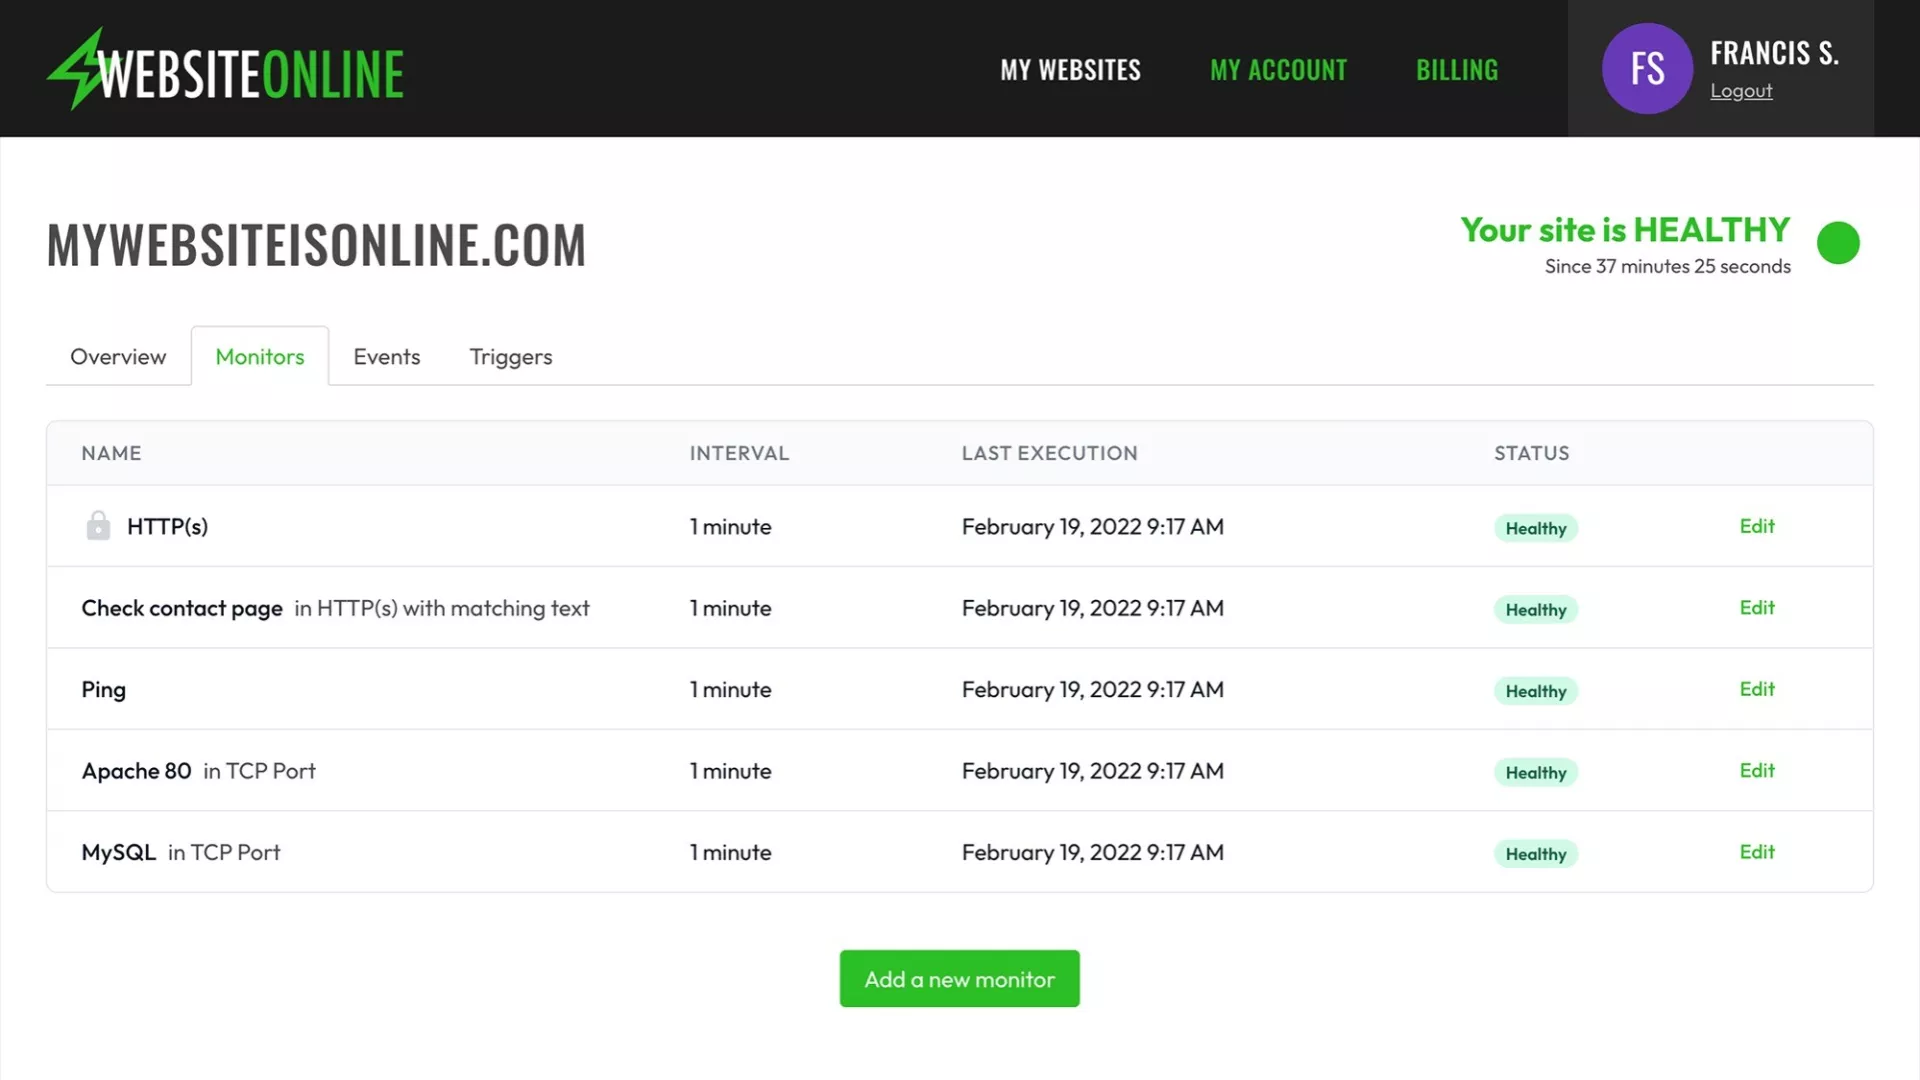Click the FS purple avatar circle
1920x1080 pixels.
click(x=1647, y=69)
